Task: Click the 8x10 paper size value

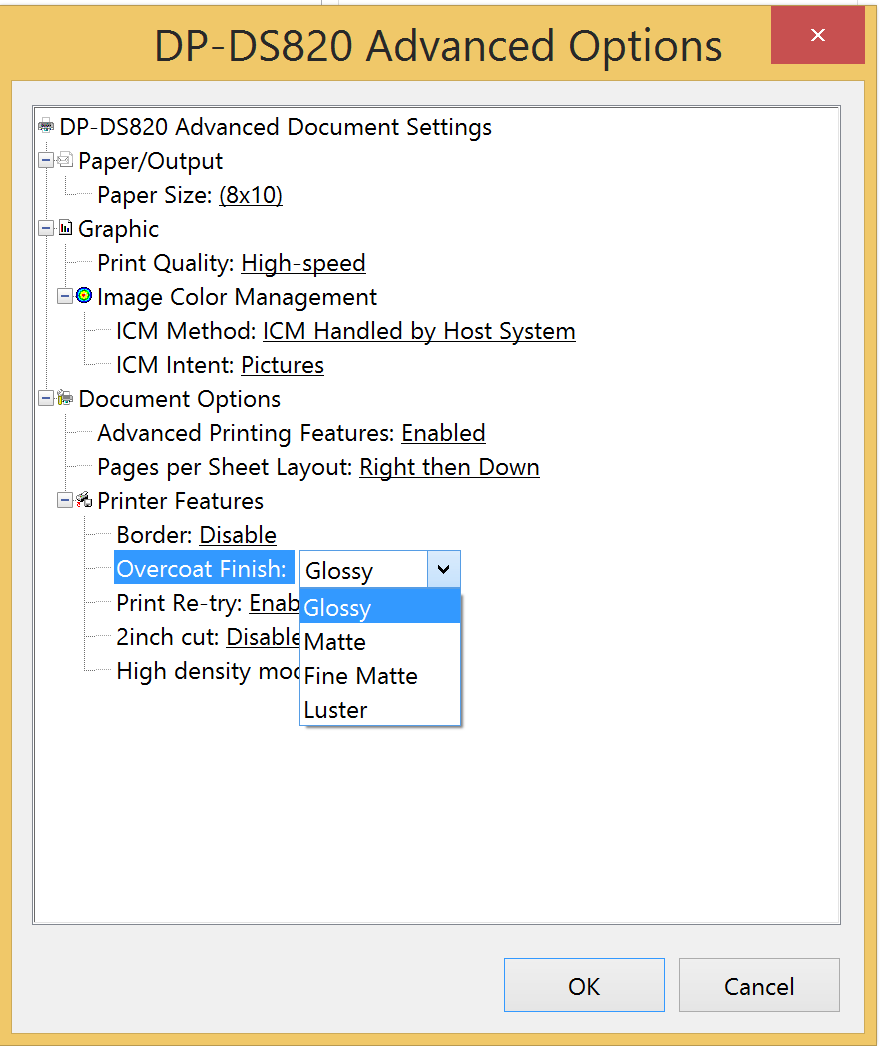Action: click(x=251, y=195)
